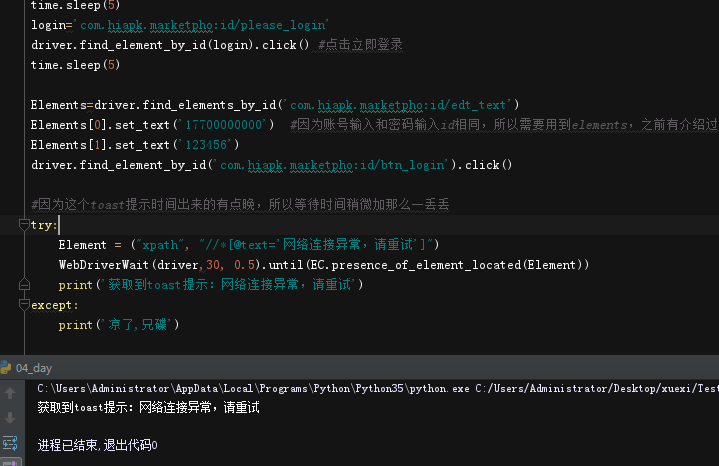Click the Python icon on the 04_day run tab

(x=6, y=368)
